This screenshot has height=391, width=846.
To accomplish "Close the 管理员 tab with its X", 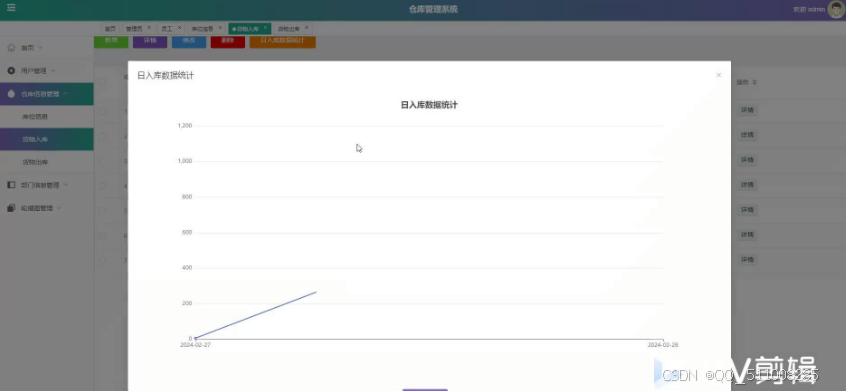I will tap(149, 28).
